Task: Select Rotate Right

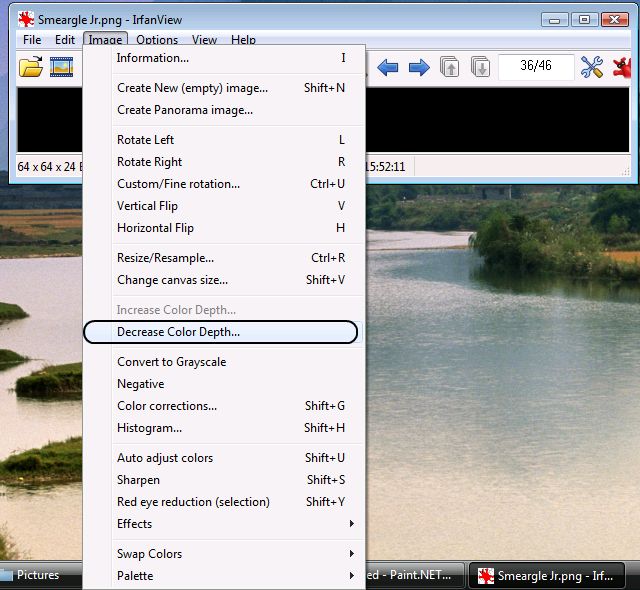Action: [x=223, y=162]
